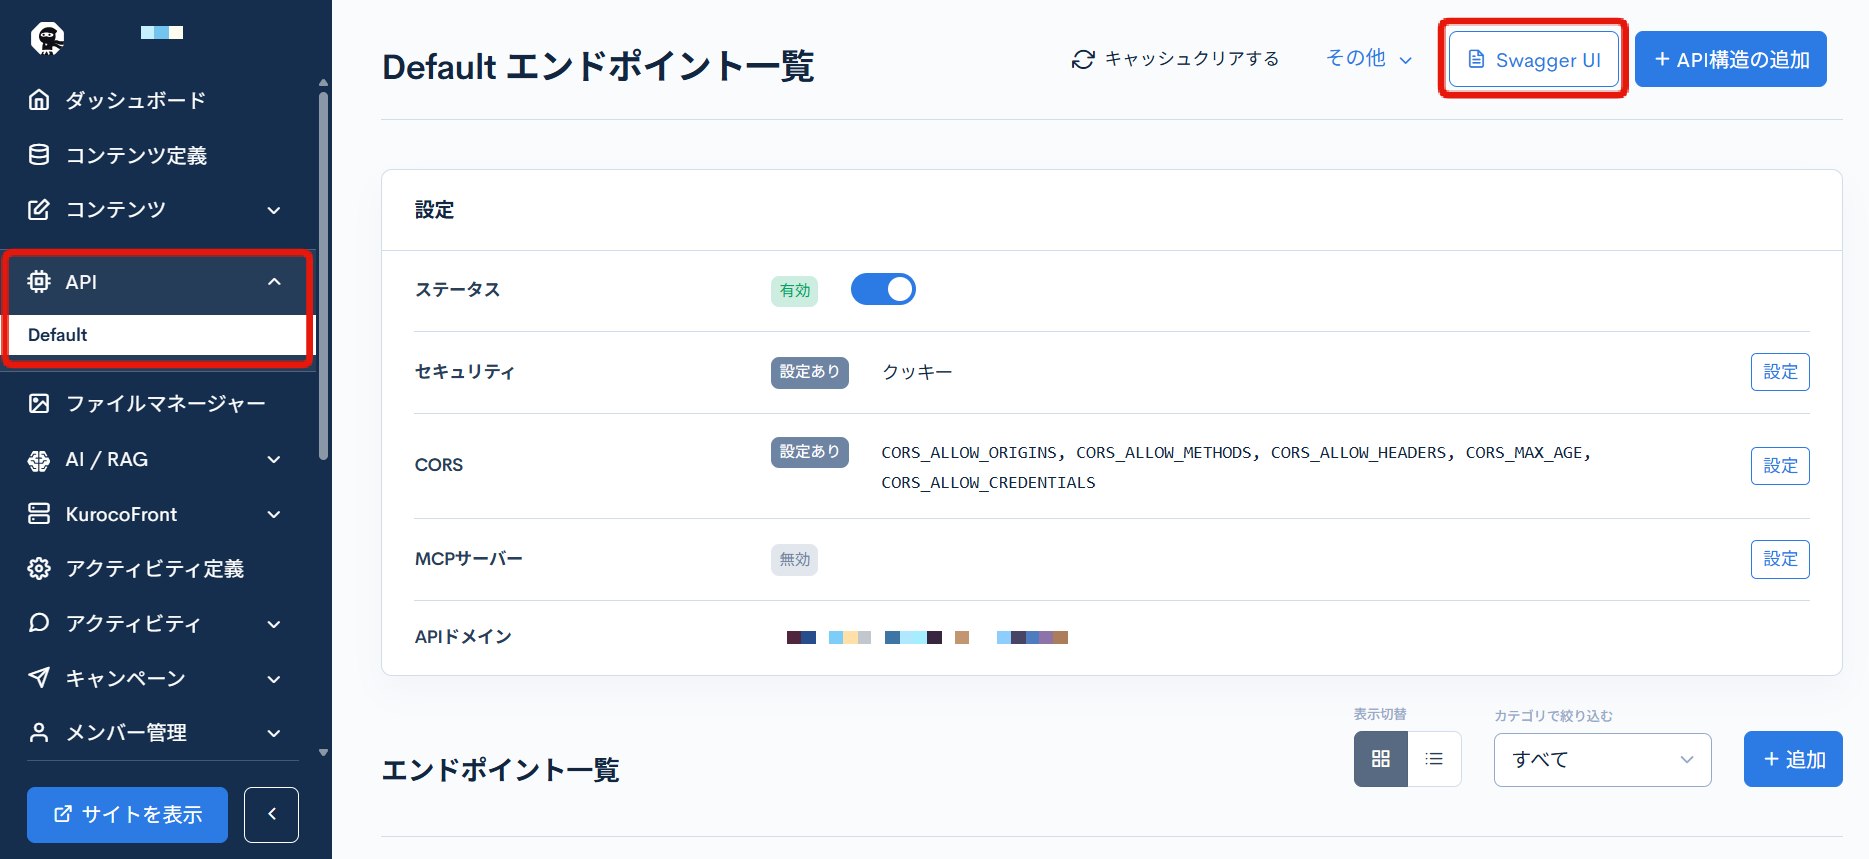Click the CORS_ALLOW_CREDENTIALS text

pyautogui.click(x=988, y=483)
